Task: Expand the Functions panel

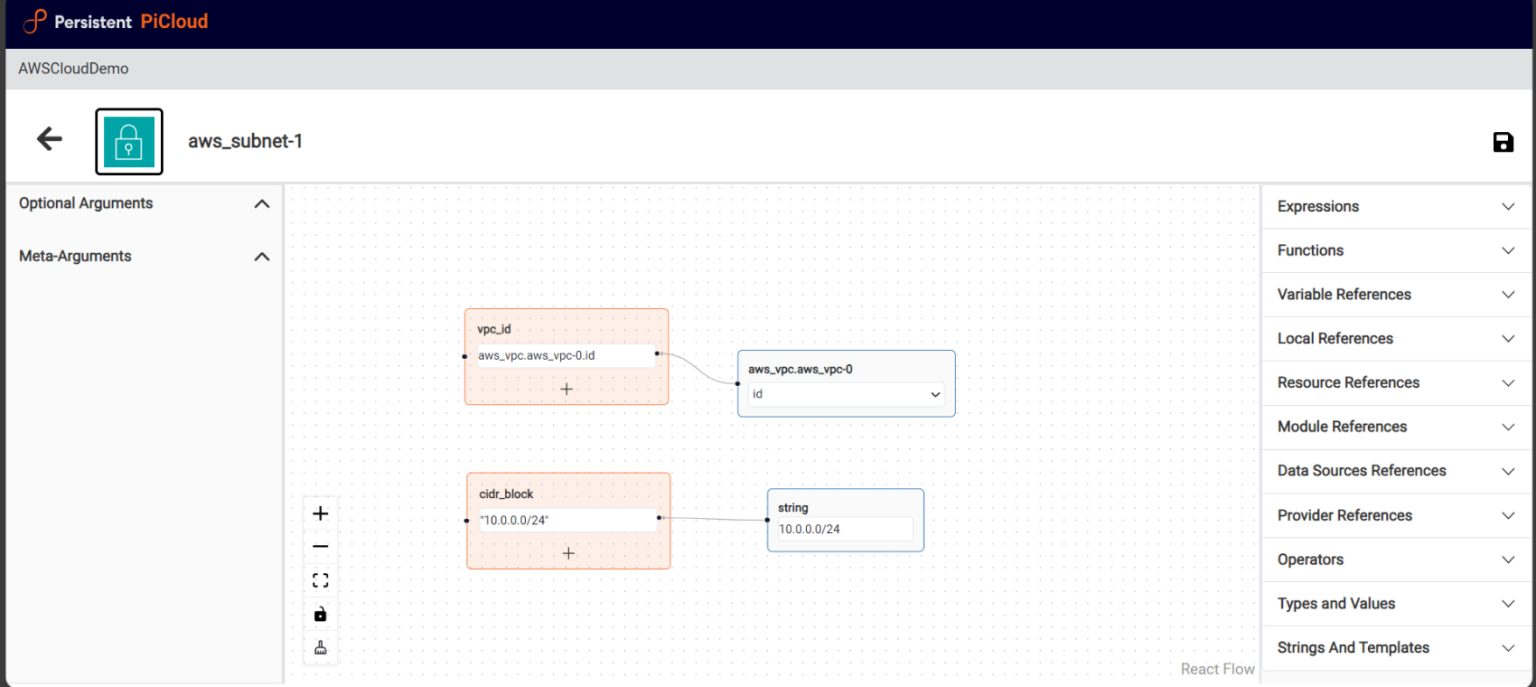Action: click(x=1395, y=250)
